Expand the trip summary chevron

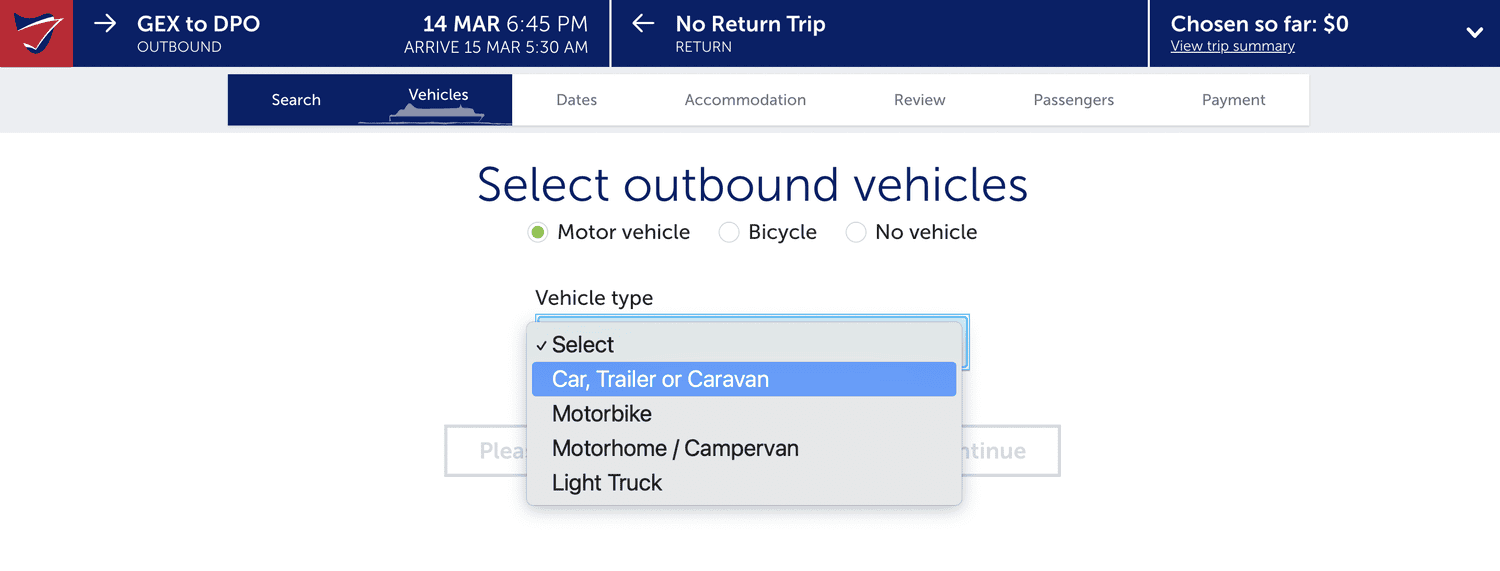[1475, 33]
